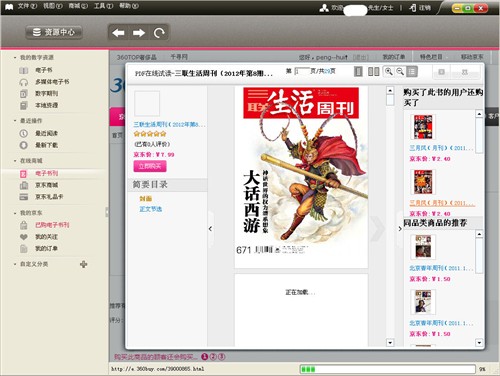The height and width of the screenshot is (376, 500).
Task: Click the 资源中心 button
Action: (54, 32)
